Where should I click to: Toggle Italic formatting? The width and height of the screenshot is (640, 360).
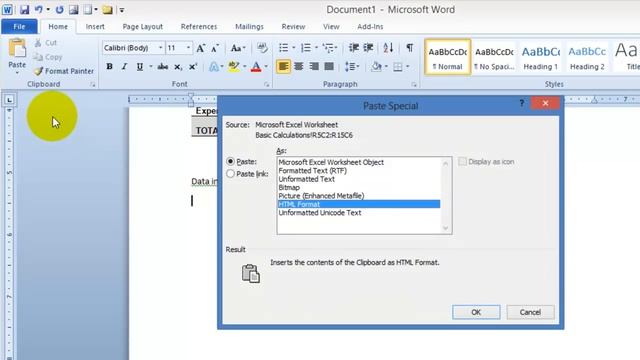tap(124, 67)
